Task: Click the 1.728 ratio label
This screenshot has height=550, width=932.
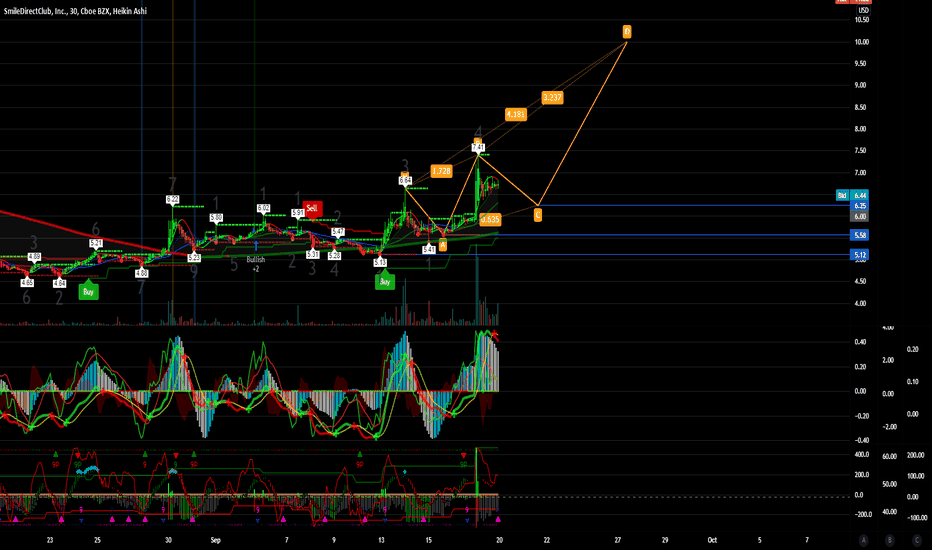Action: click(x=441, y=171)
